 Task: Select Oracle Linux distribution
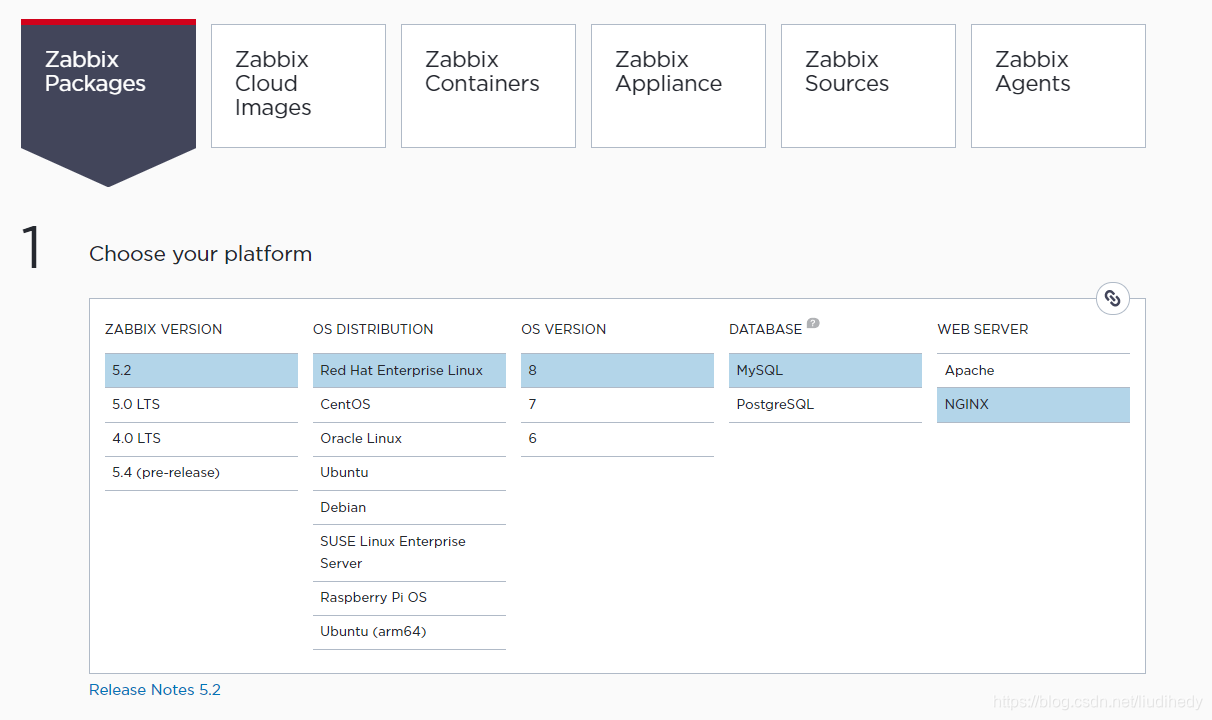coord(409,438)
